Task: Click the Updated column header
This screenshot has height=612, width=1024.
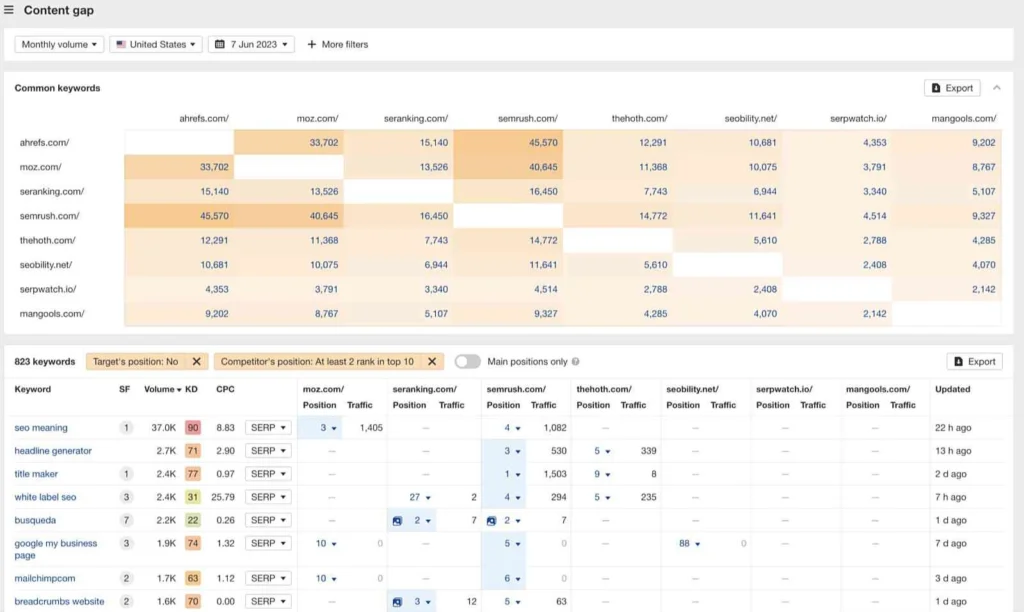Action: click(952, 389)
